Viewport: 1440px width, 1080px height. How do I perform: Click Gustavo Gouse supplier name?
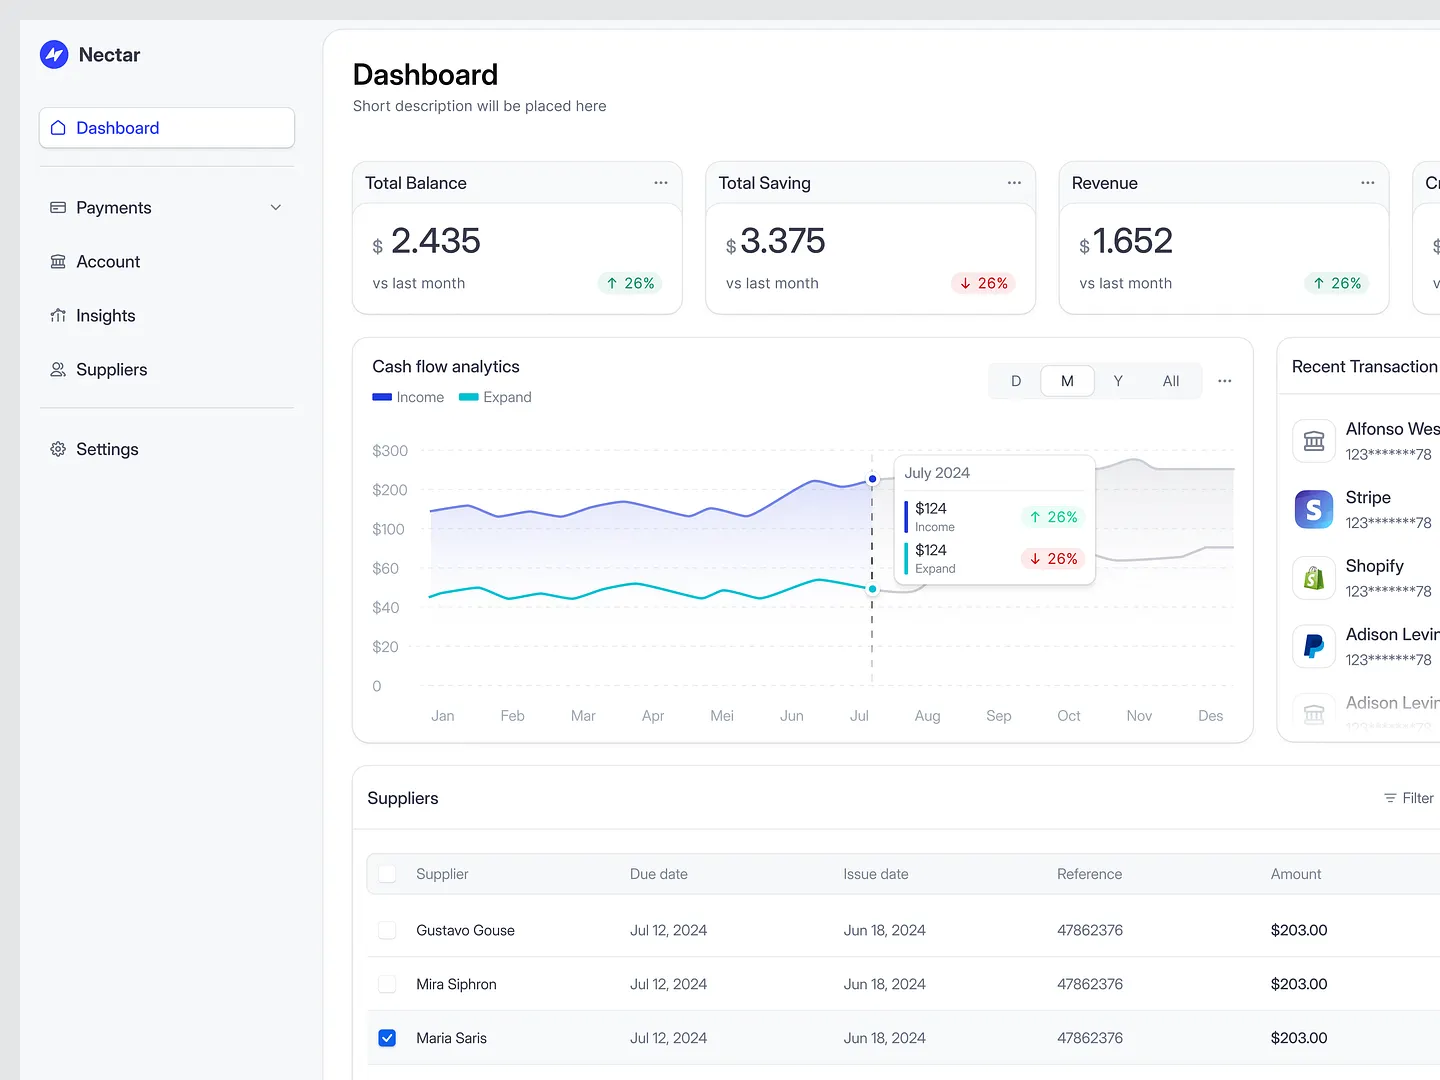tap(465, 930)
